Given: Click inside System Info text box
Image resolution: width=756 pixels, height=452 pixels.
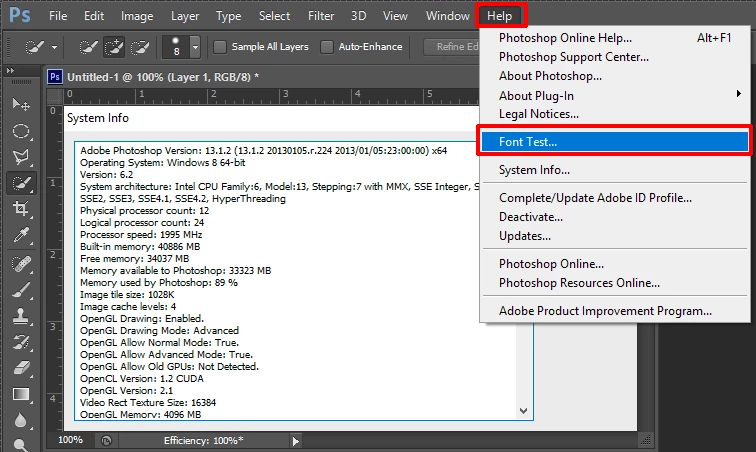Looking at the screenshot, I should point(304,281).
